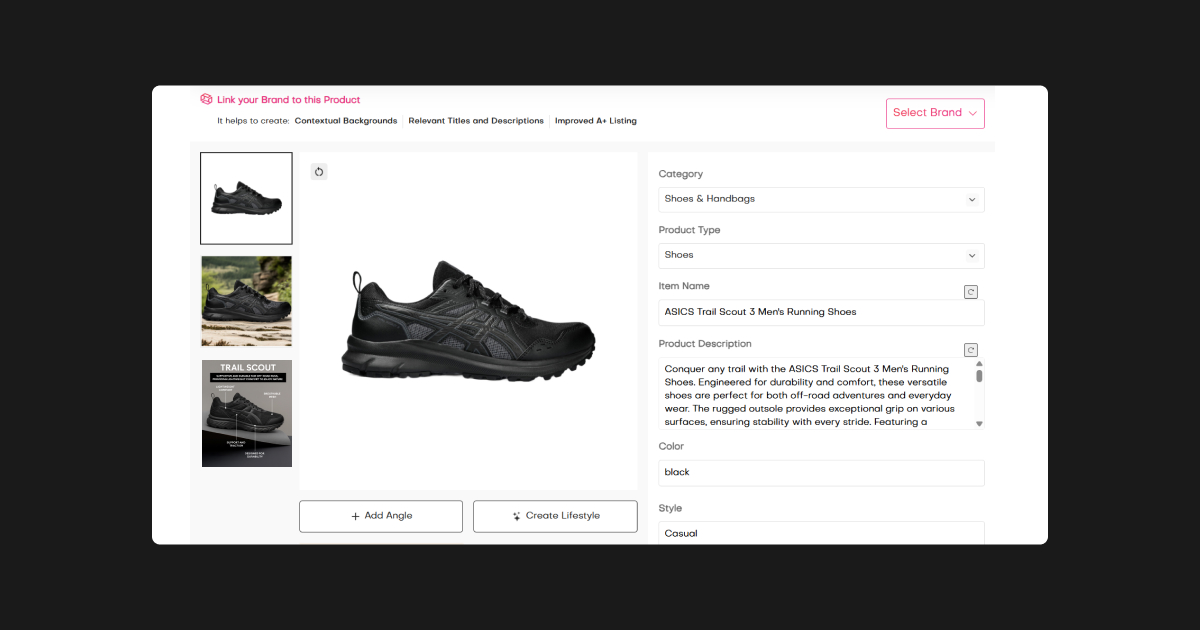
Task: Click the rotate icon above the shoe image
Action: pyautogui.click(x=319, y=172)
